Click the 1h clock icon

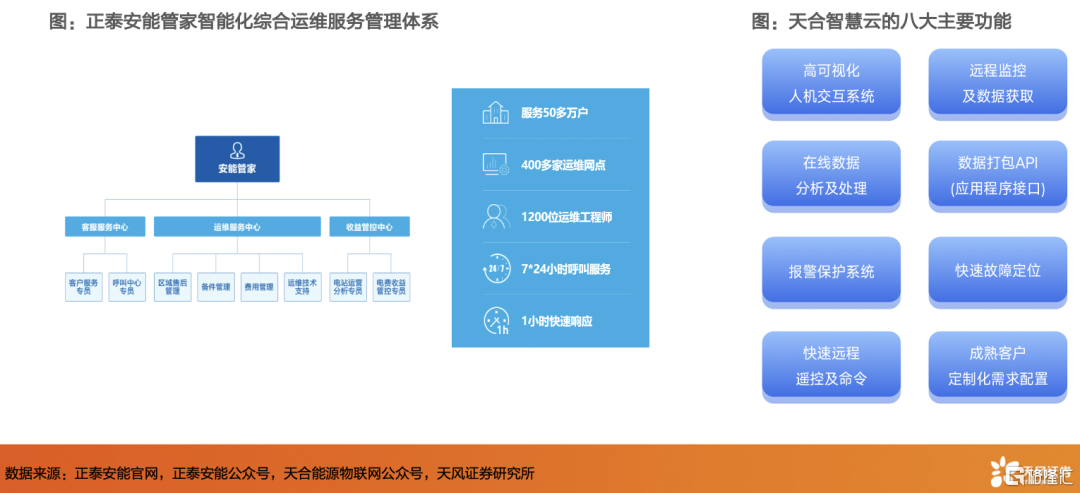click(495, 321)
